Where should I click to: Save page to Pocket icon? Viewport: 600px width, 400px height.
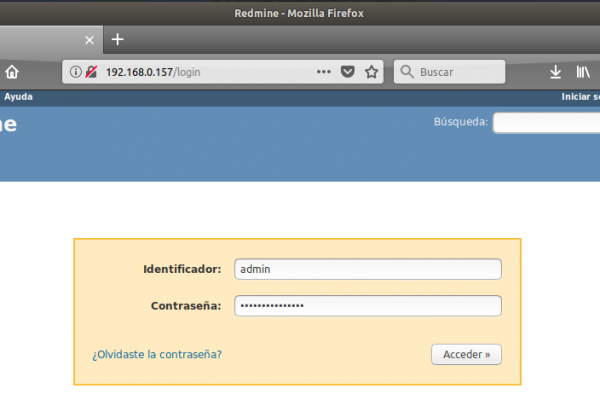(347, 72)
